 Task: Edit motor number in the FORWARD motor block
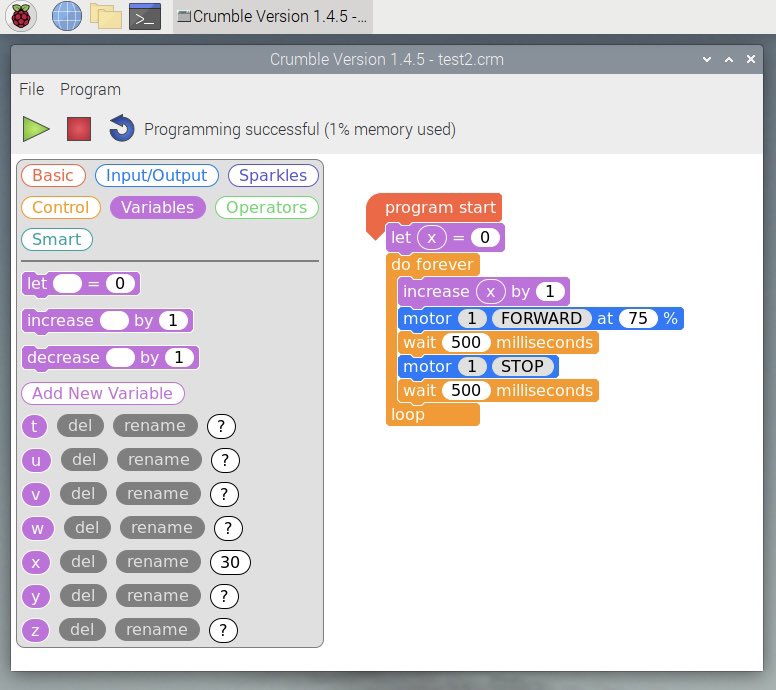point(472,318)
